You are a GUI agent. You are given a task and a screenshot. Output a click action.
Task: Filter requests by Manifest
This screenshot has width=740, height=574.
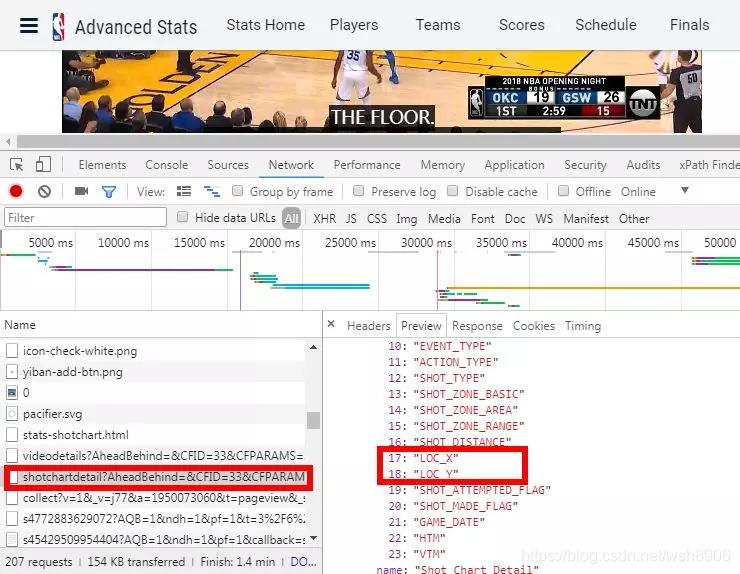click(x=586, y=219)
